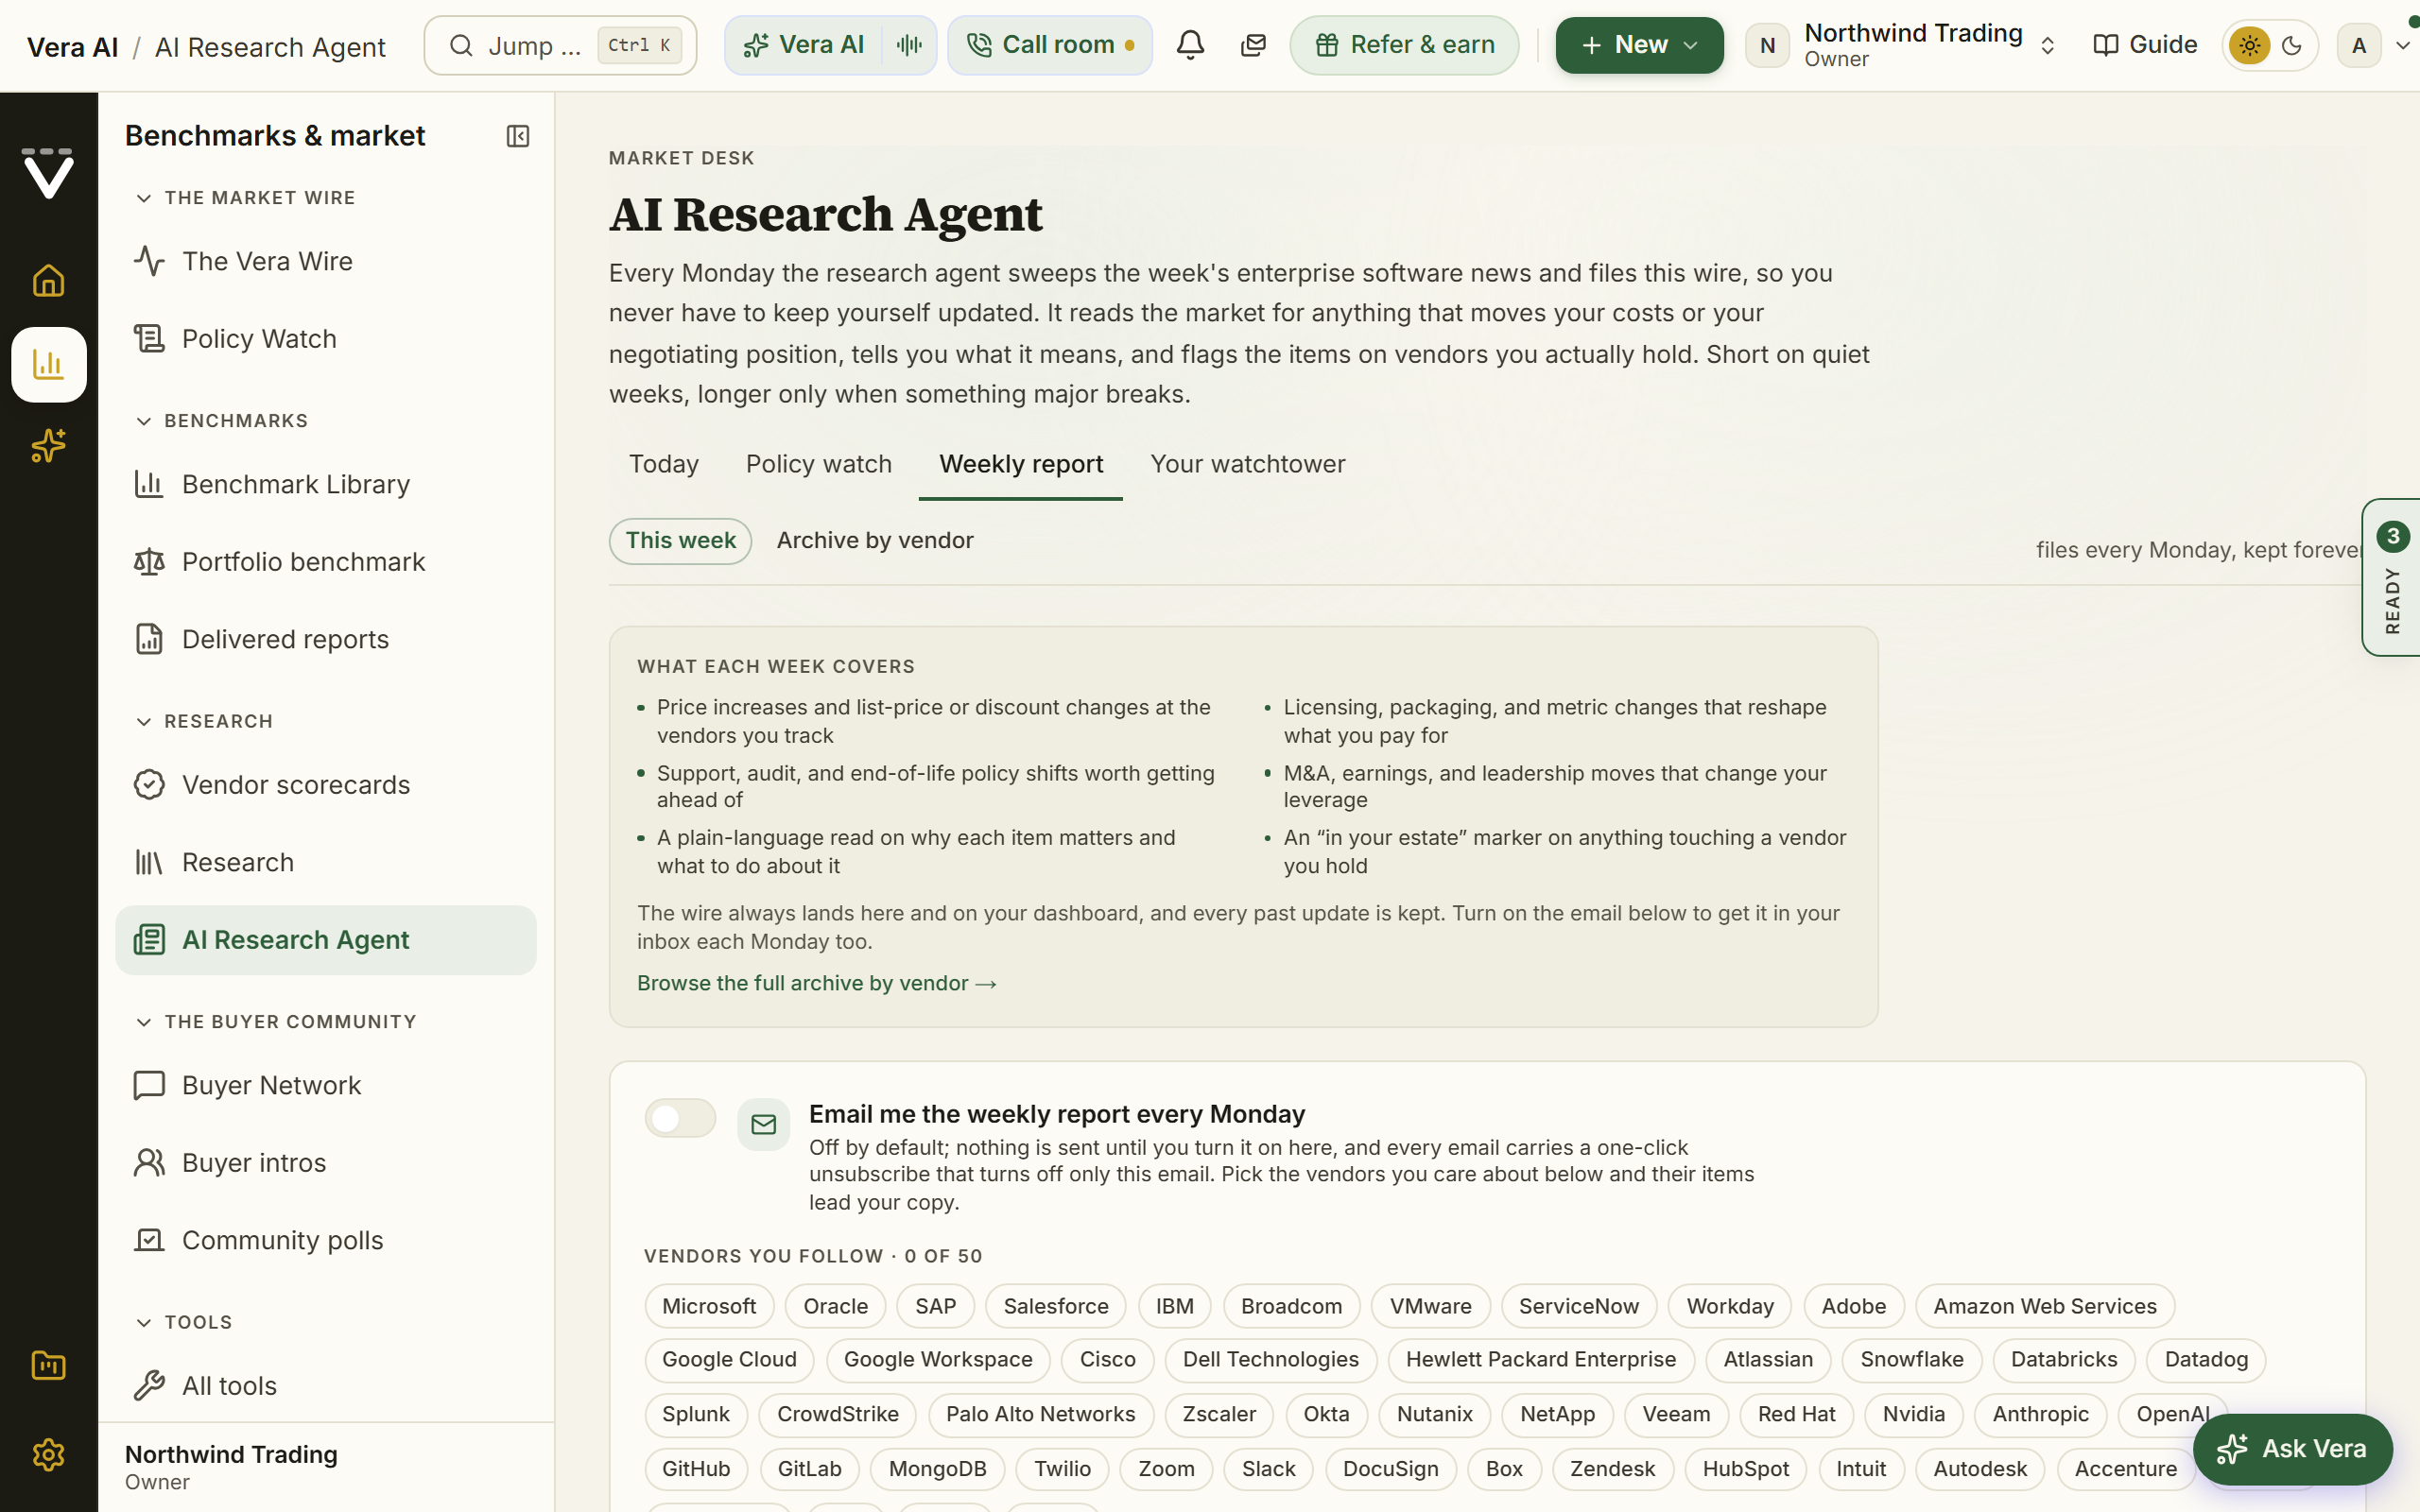The image size is (2420, 1512).
Task: Click the Jump search field
Action: coord(560,45)
